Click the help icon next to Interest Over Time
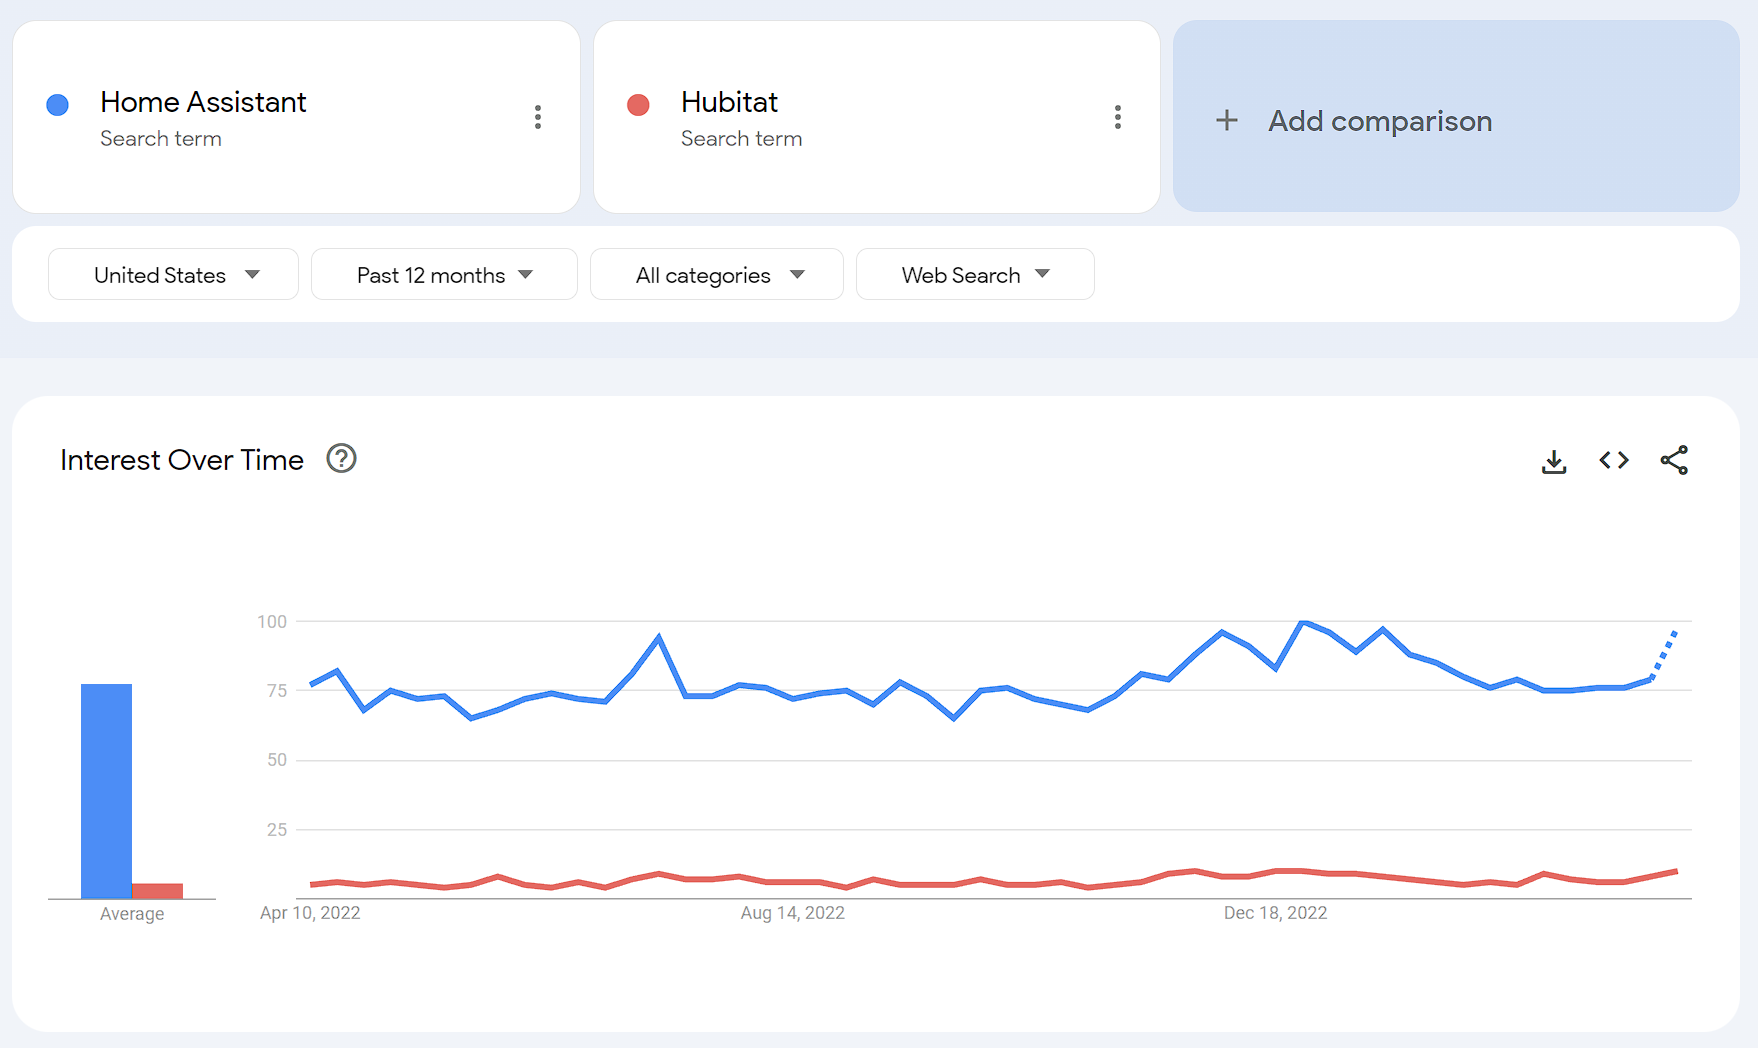This screenshot has width=1758, height=1048. (341, 459)
